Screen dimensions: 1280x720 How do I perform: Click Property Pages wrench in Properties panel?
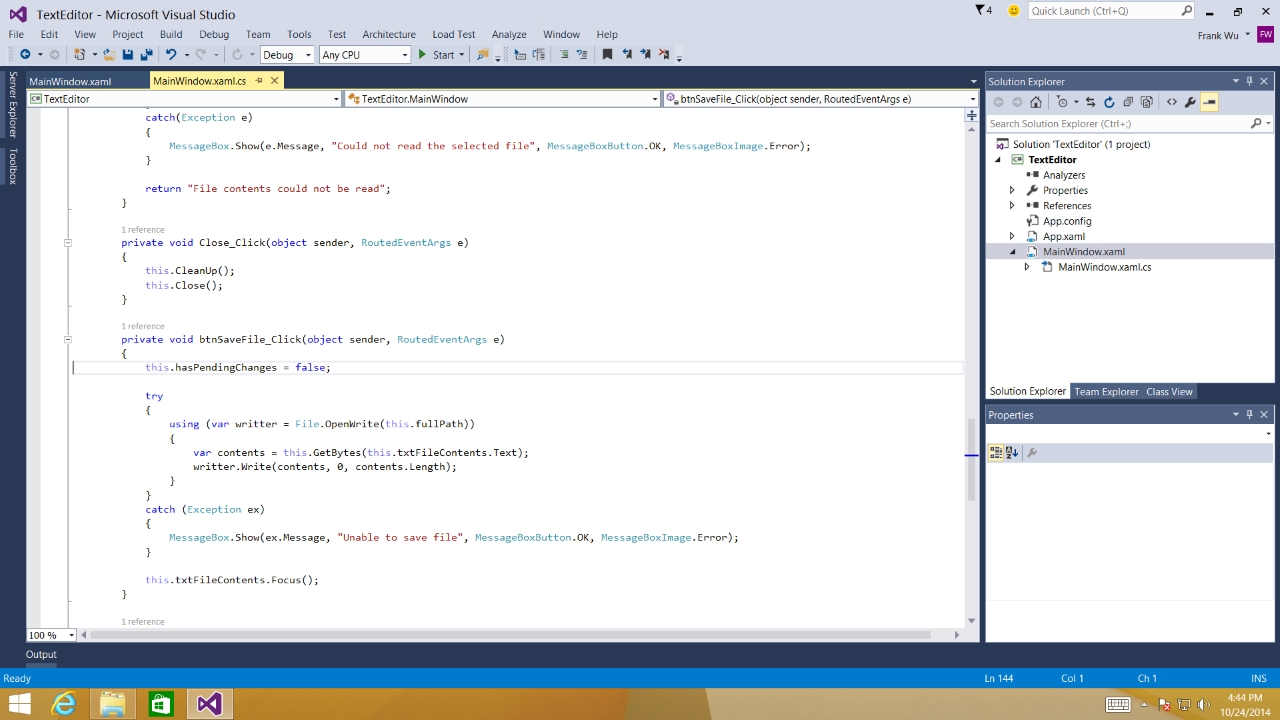click(1032, 453)
